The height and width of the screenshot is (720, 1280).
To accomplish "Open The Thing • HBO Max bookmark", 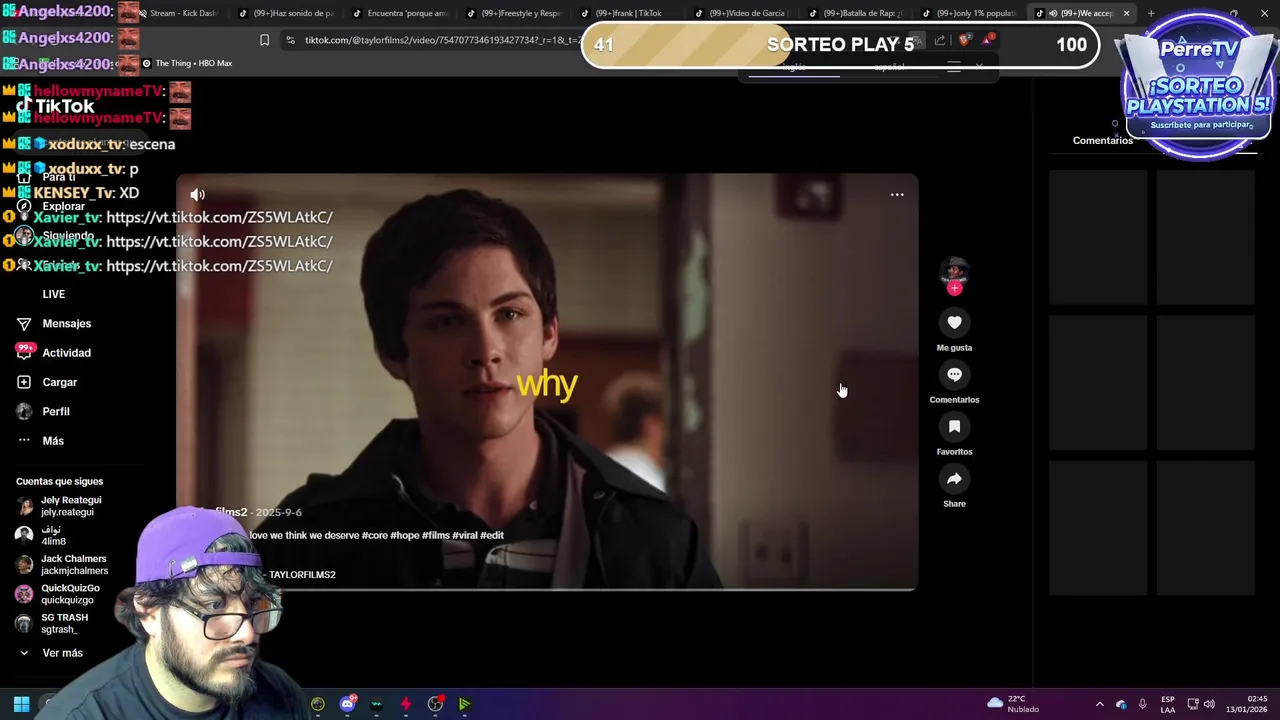I will [187, 63].
